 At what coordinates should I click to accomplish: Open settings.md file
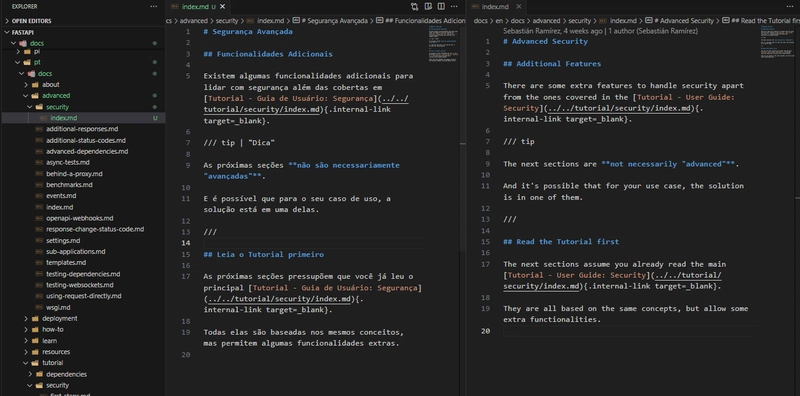(x=63, y=240)
